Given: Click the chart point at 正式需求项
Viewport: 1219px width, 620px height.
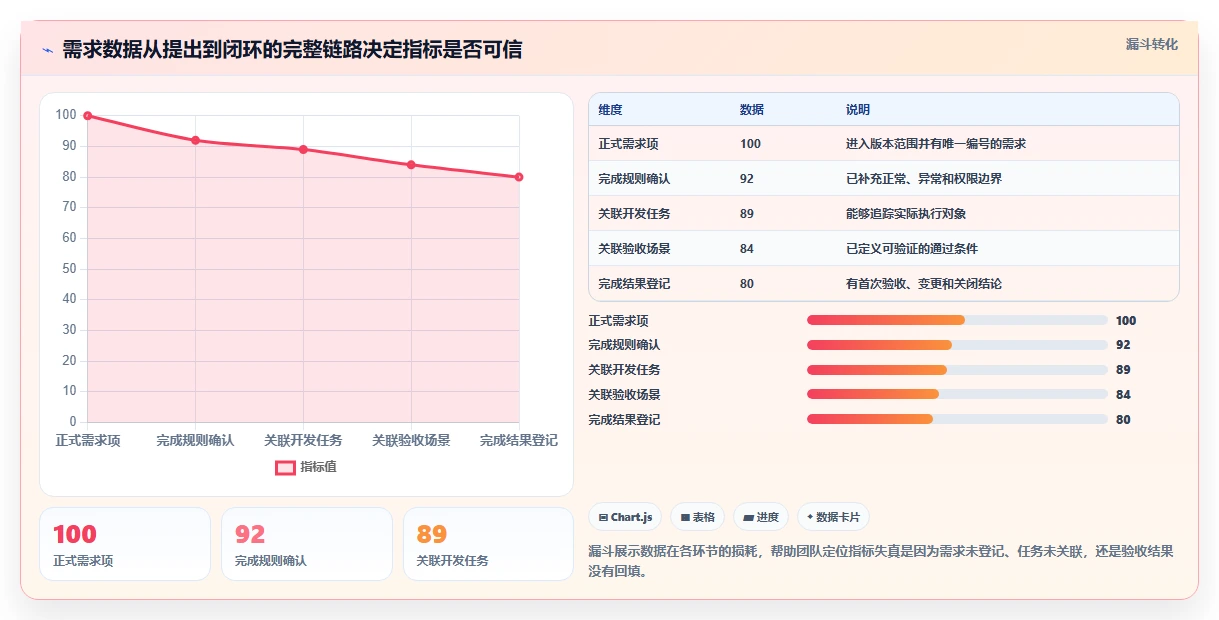Looking at the screenshot, I should pos(88,116).
